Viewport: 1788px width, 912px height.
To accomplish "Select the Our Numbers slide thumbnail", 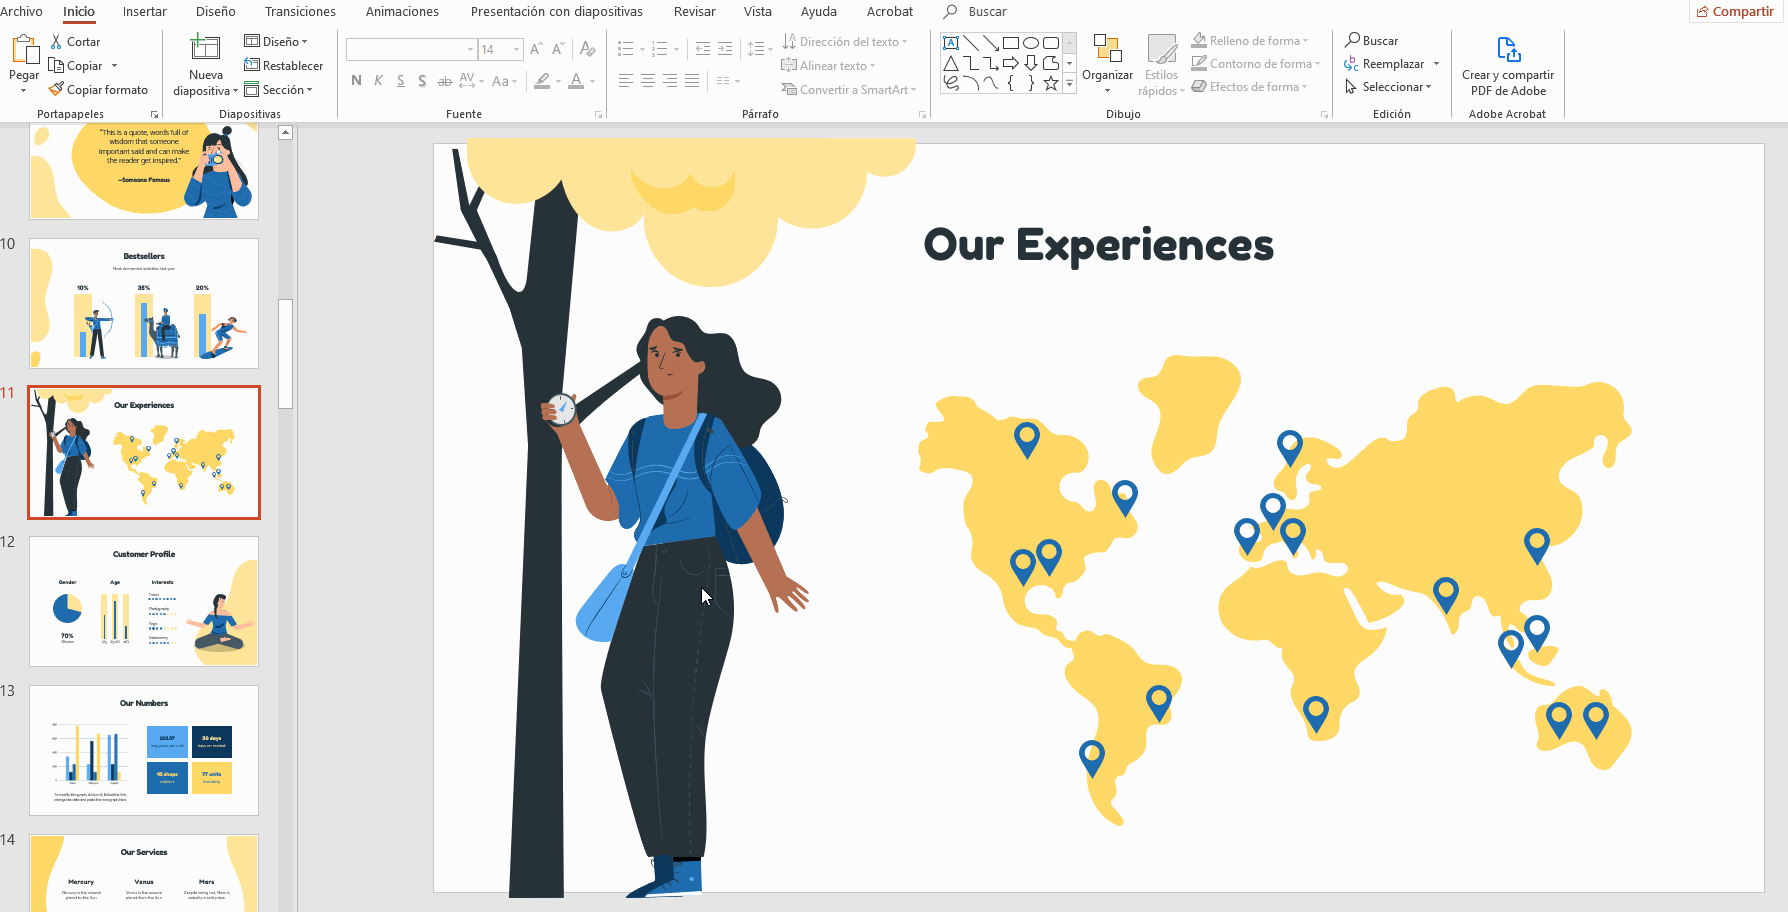I will point(144,750).
